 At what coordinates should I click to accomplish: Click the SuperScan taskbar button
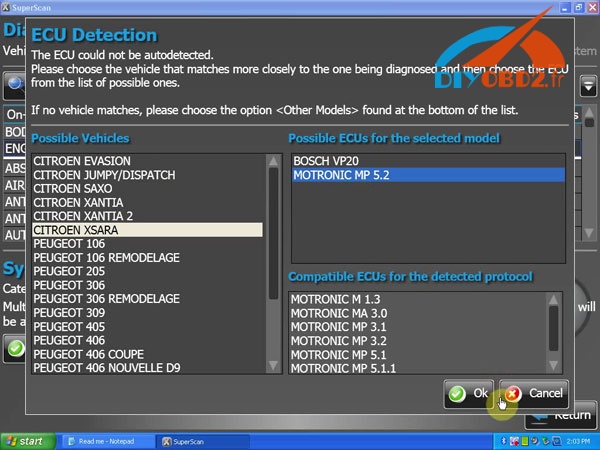coord(203,442)
